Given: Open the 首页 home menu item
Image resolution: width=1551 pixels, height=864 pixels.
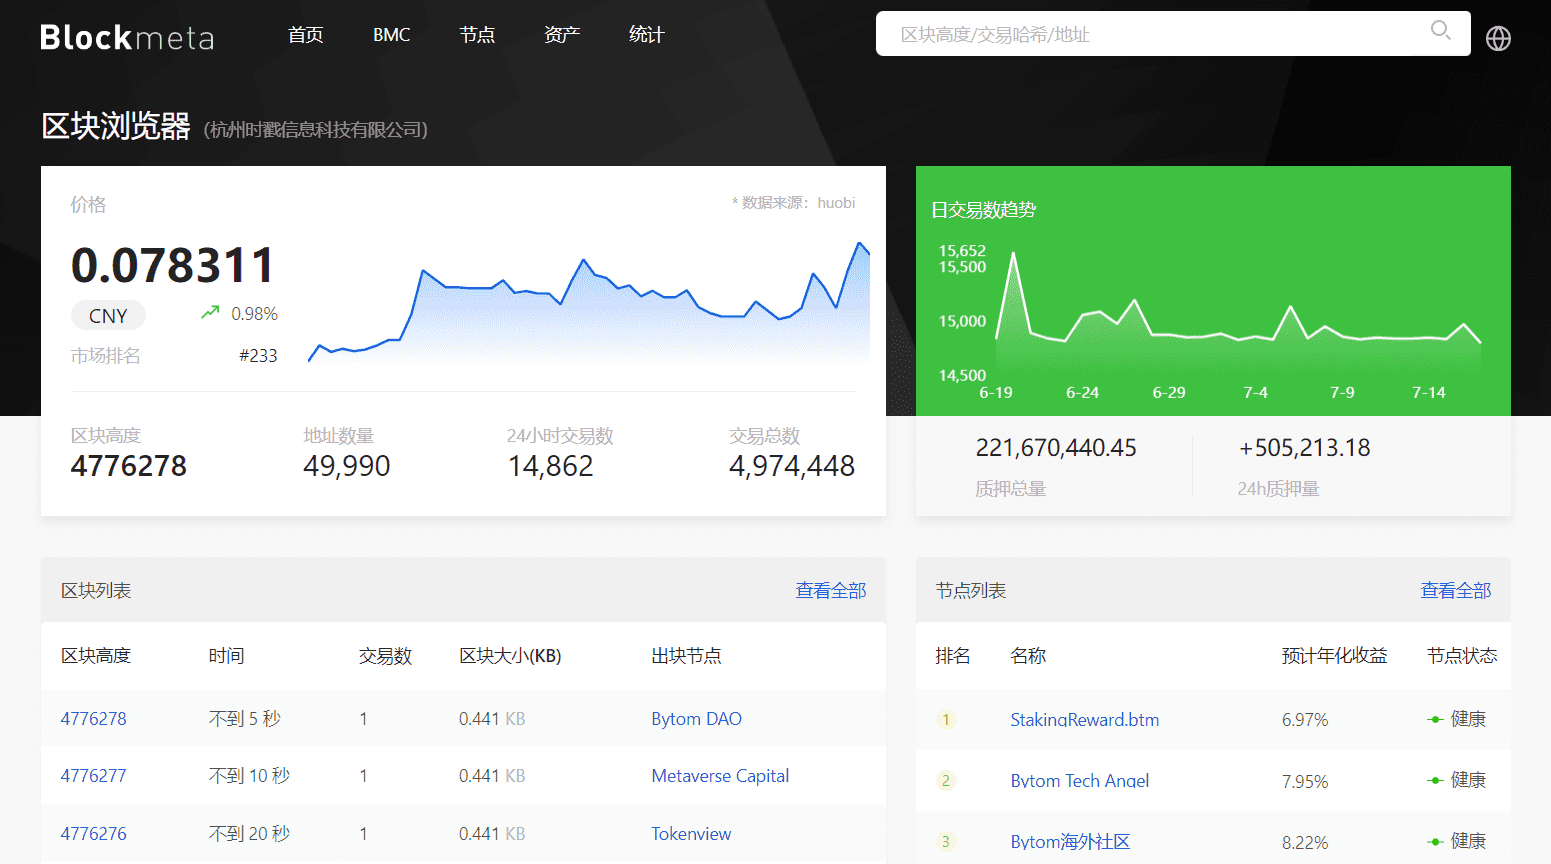Looking at the screenshot, I should pyautogui.click(x=306, y=35).
